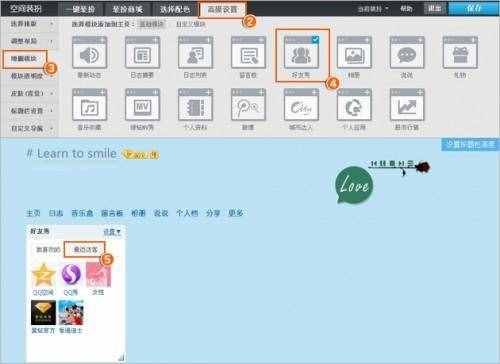Viewport: 500px width, 364px height.
Task: Click the blue 保存 save button
Action: point(473,8)
